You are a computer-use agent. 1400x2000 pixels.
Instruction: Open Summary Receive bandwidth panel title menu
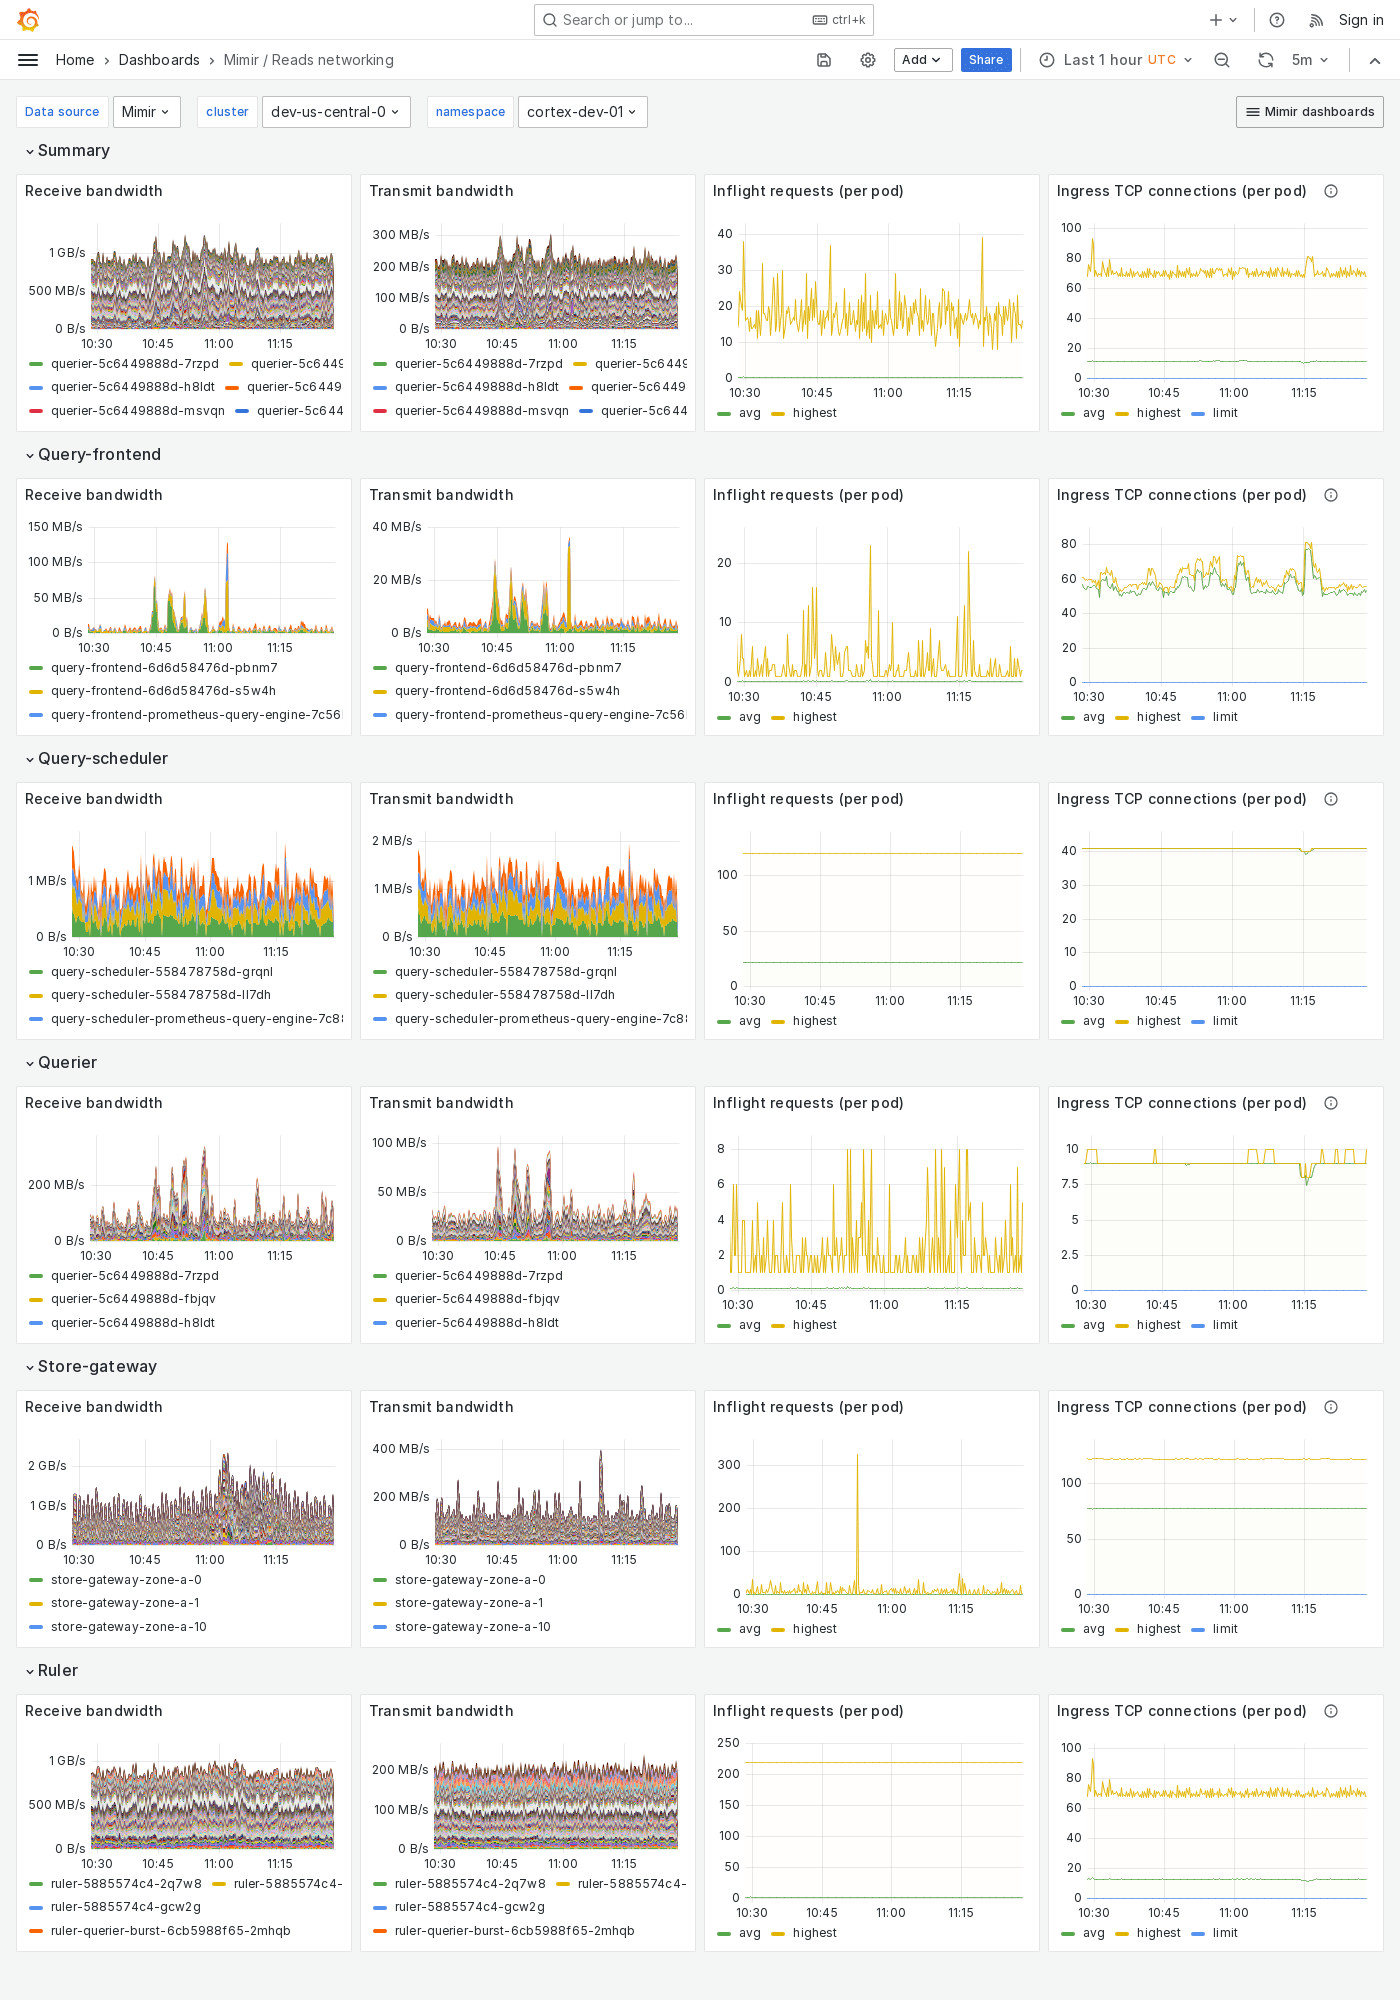click(94, 191)
